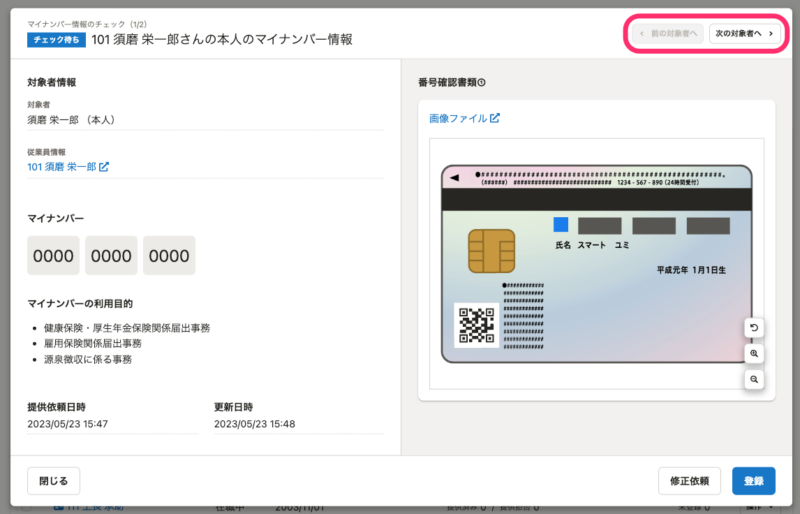Click the チェック待ち status badge

pyautogui.click(x=56, y=40)
